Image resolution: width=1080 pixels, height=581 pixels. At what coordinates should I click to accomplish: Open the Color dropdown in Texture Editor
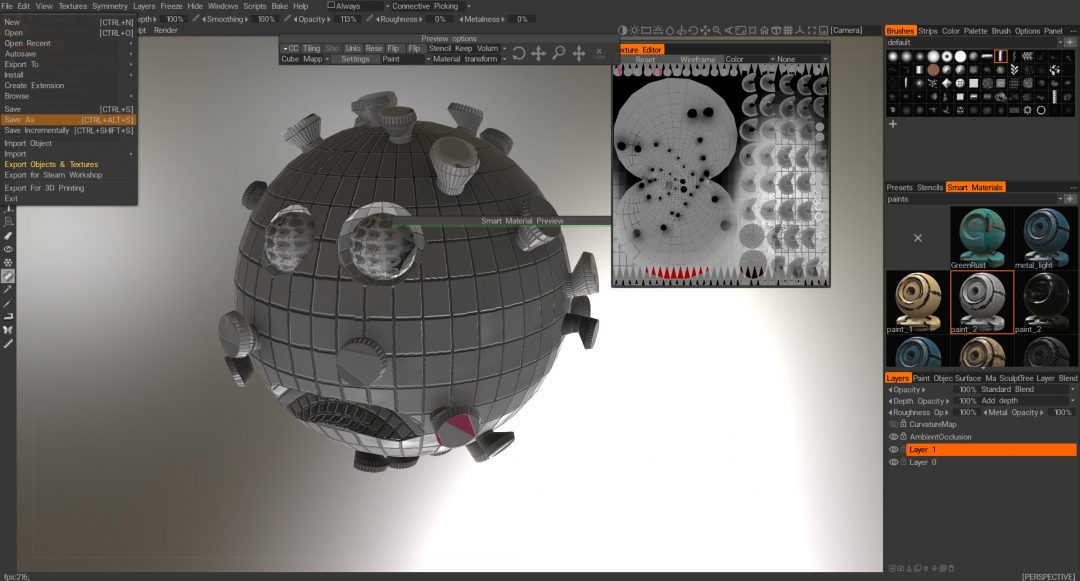point(749,59)
